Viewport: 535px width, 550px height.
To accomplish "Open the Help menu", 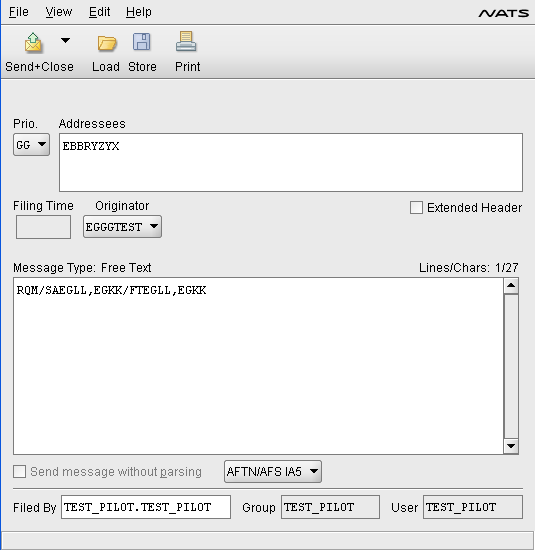I will 139,12.
